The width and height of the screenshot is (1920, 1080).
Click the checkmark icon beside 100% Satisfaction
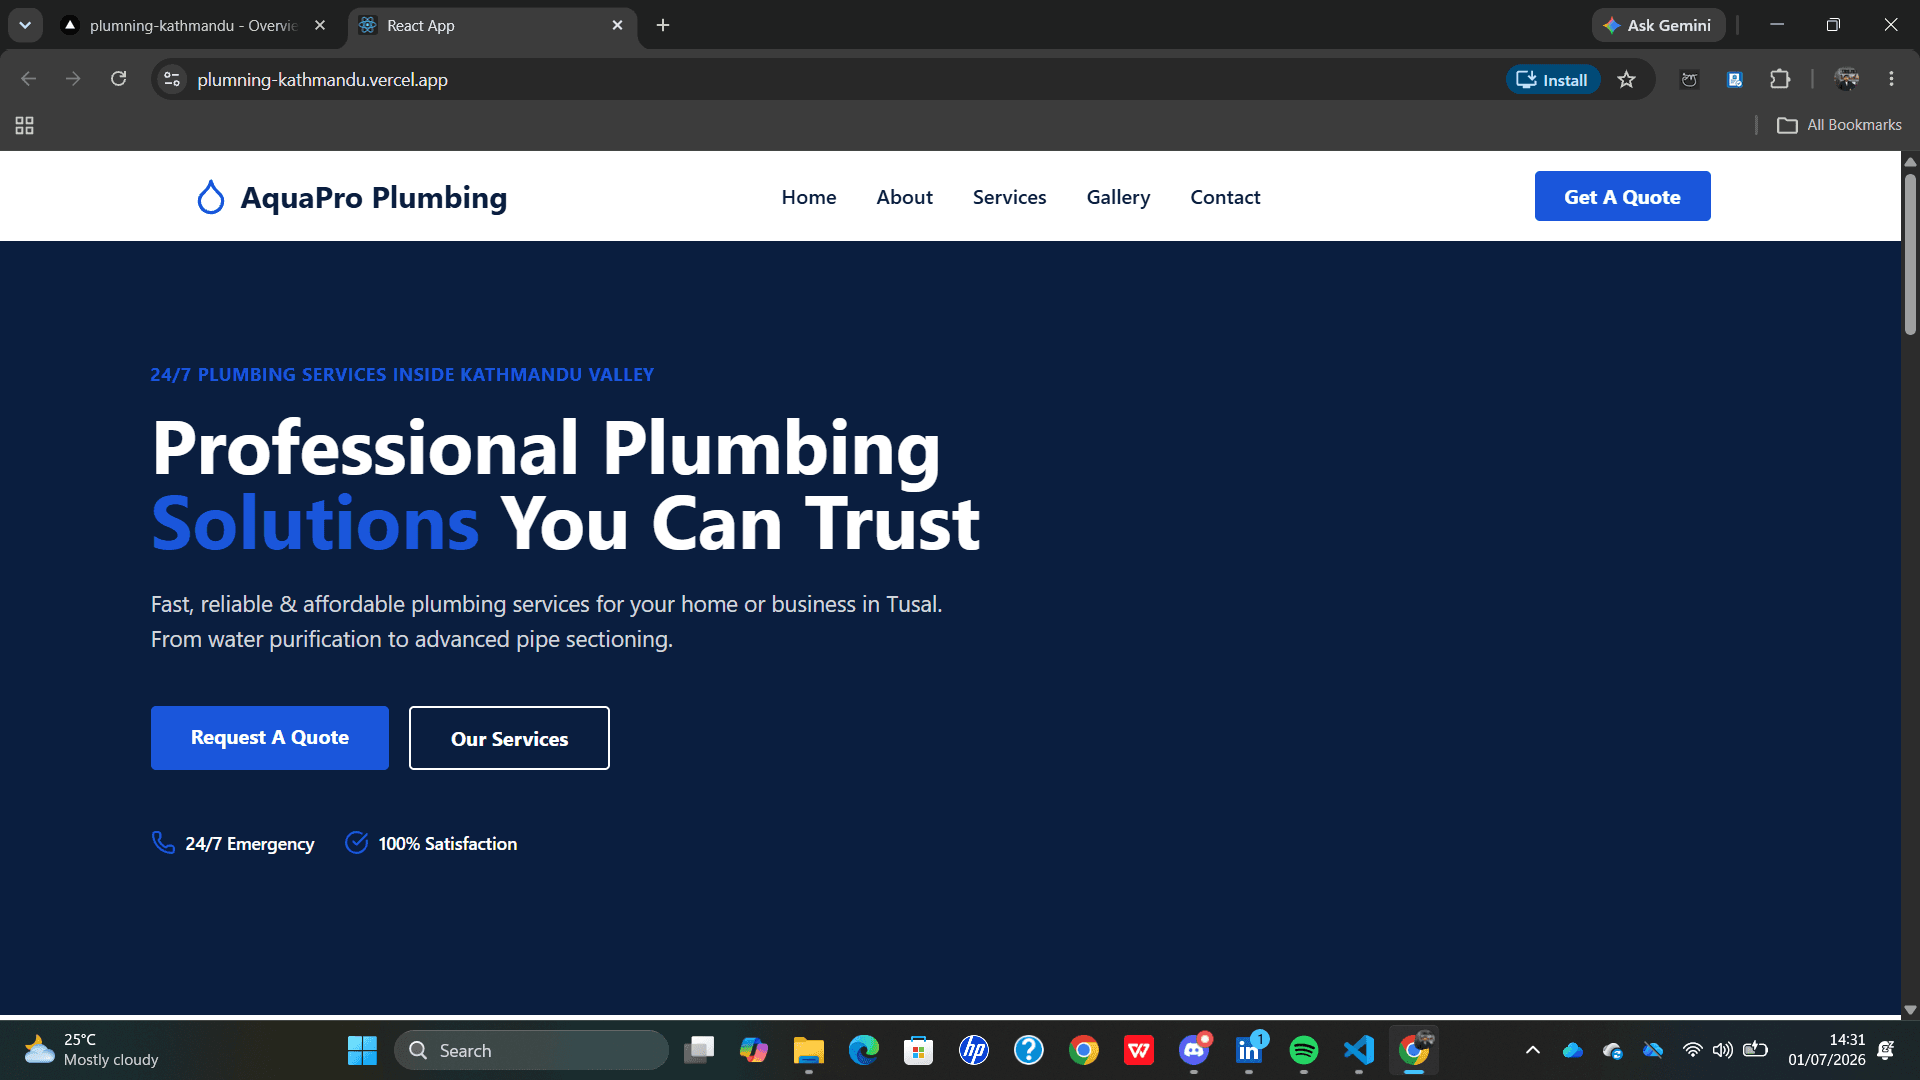357,842
